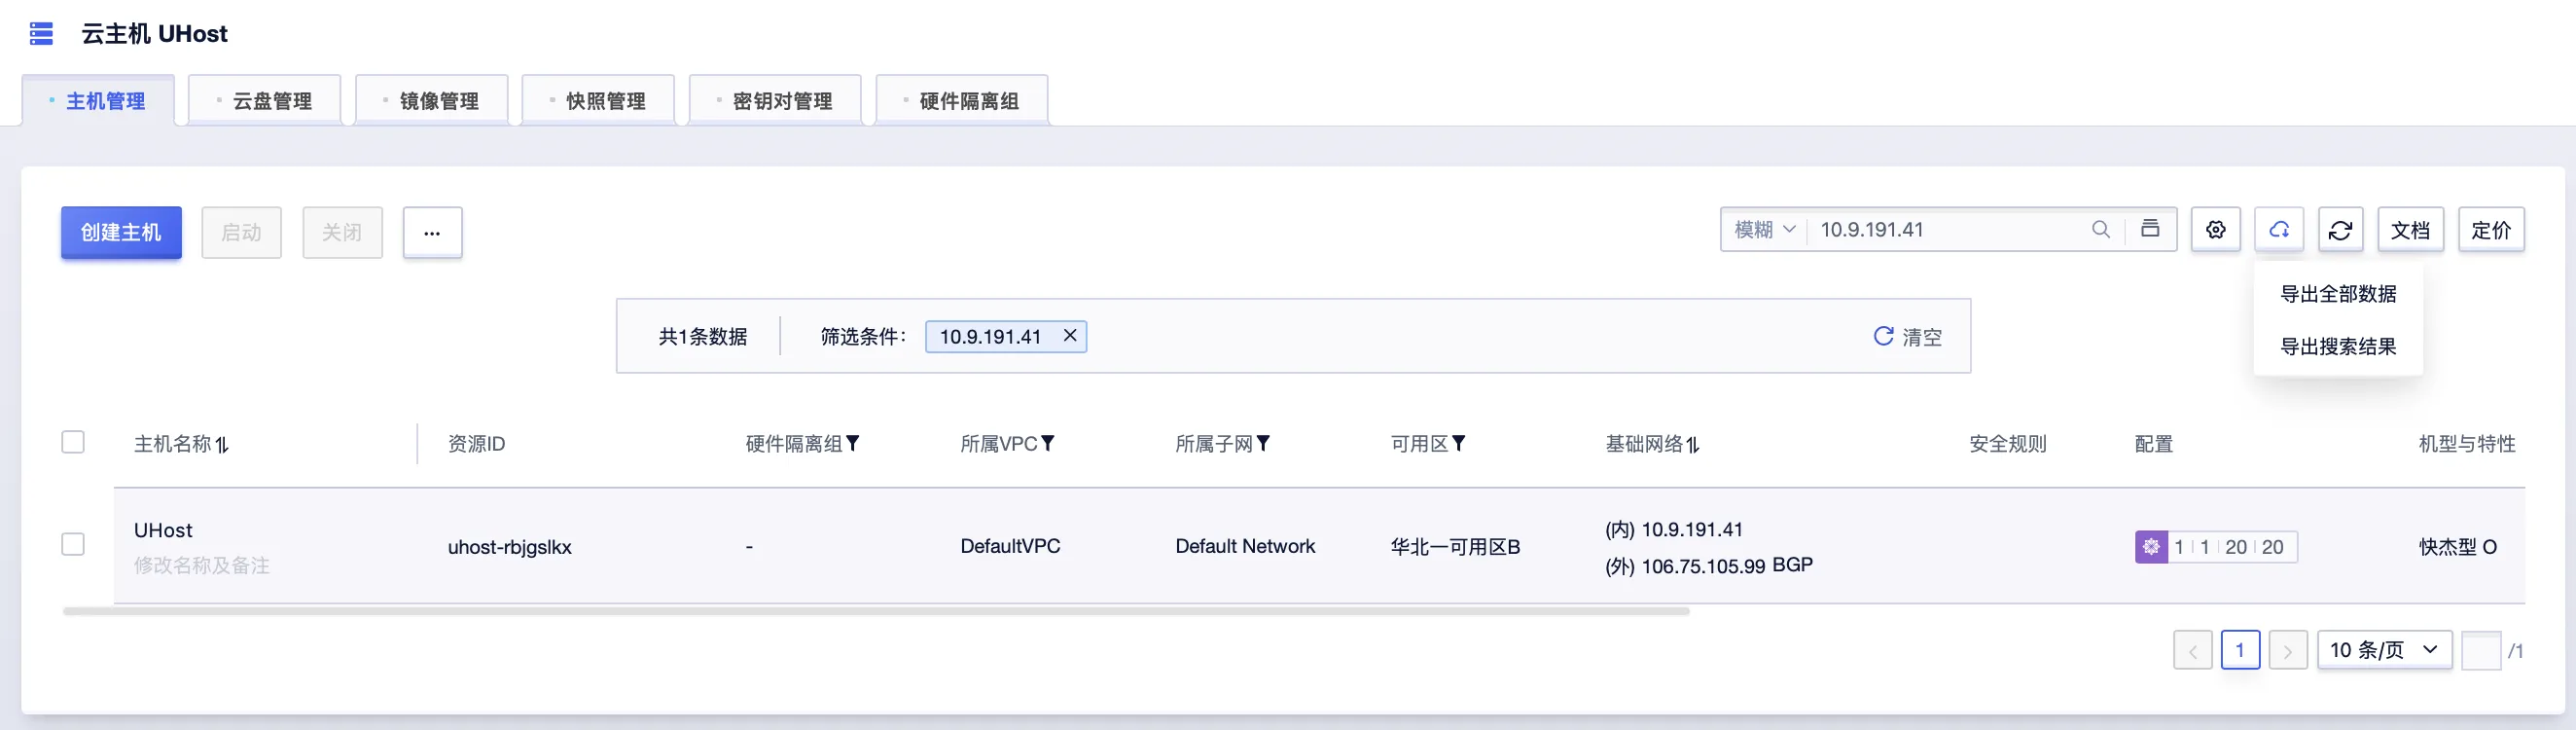Open the hamburger navigation menu icon

coord(41,34)
